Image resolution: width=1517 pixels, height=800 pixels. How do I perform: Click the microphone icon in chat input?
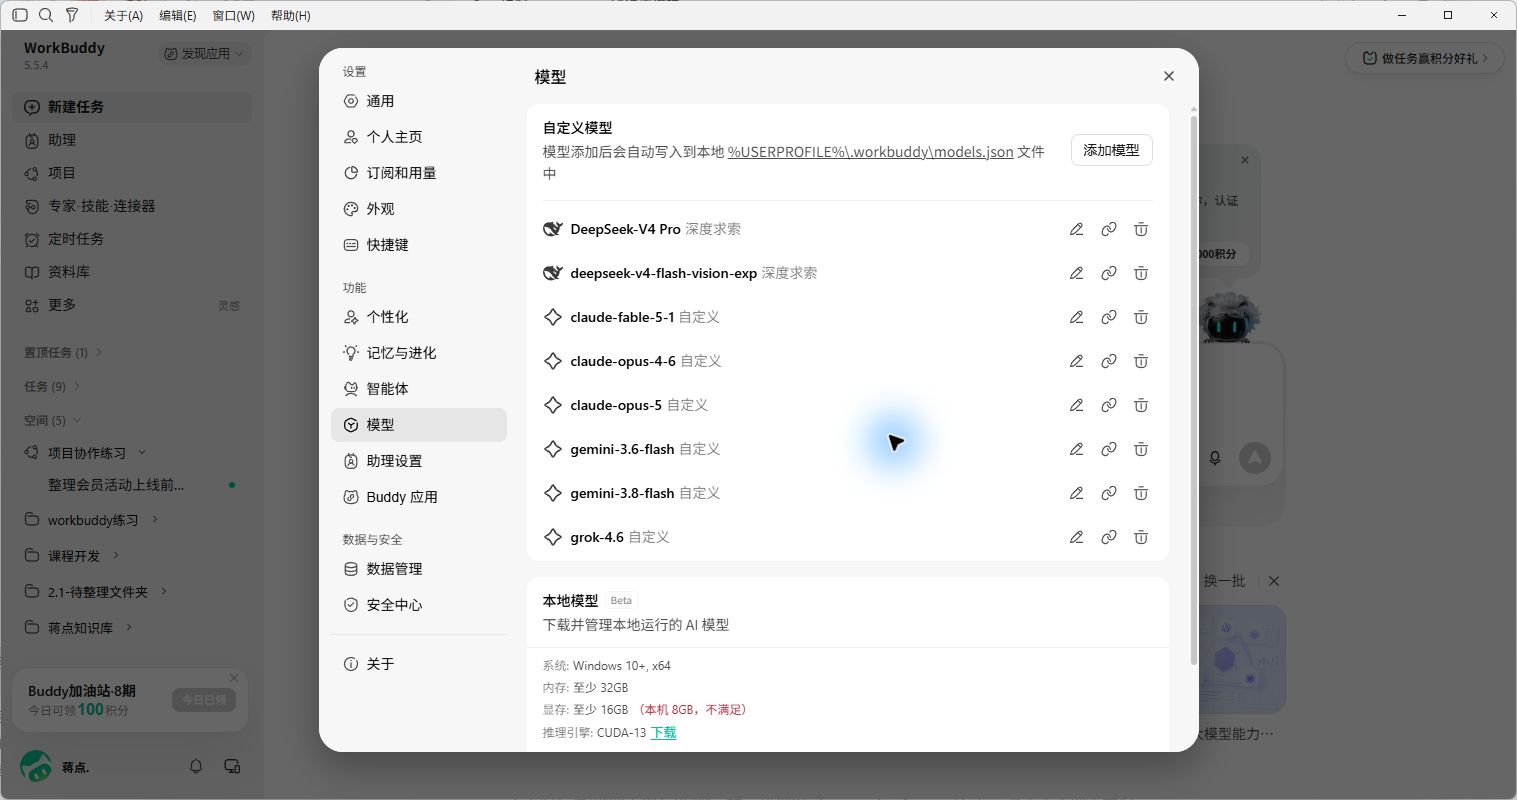point(1214,458)
